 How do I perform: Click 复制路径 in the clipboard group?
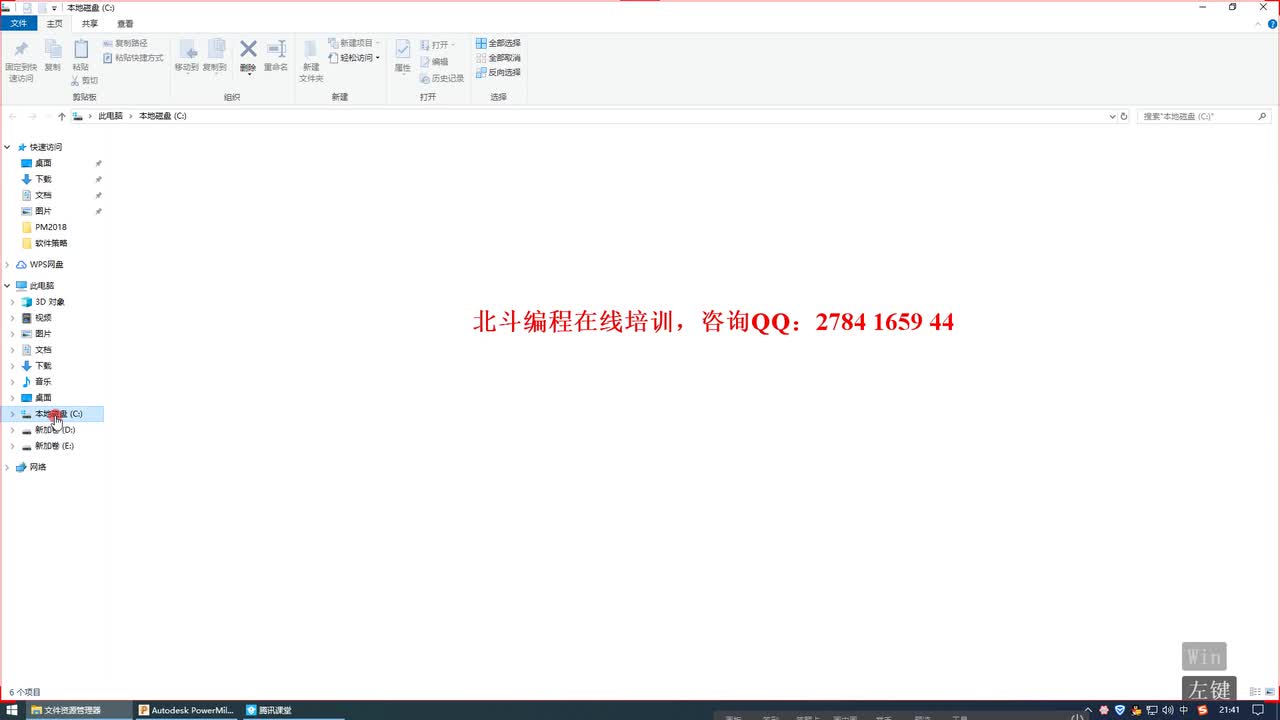point(125,43)
